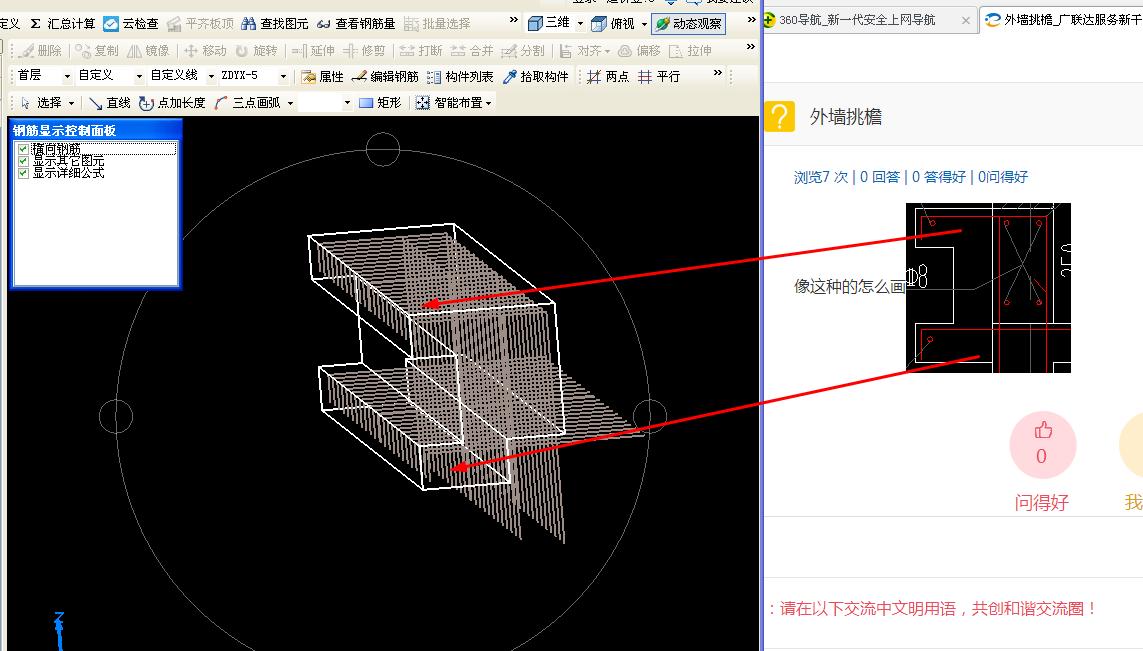
Task: Click the 延伸 extend tool
Action: (x=313, y=50)
